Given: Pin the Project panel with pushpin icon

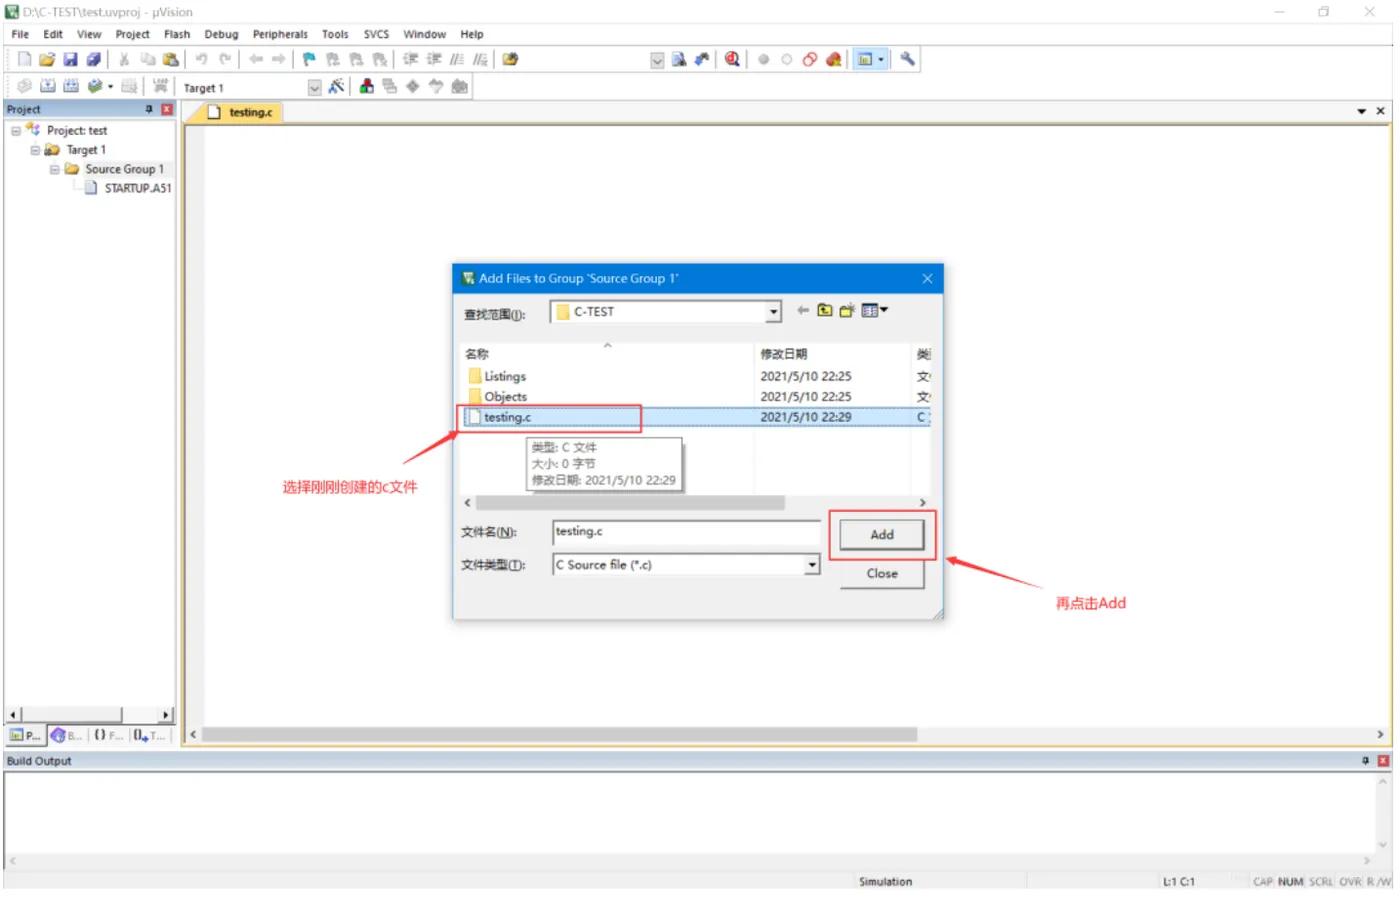Looking at the screenshot, I should pos(149,109).
